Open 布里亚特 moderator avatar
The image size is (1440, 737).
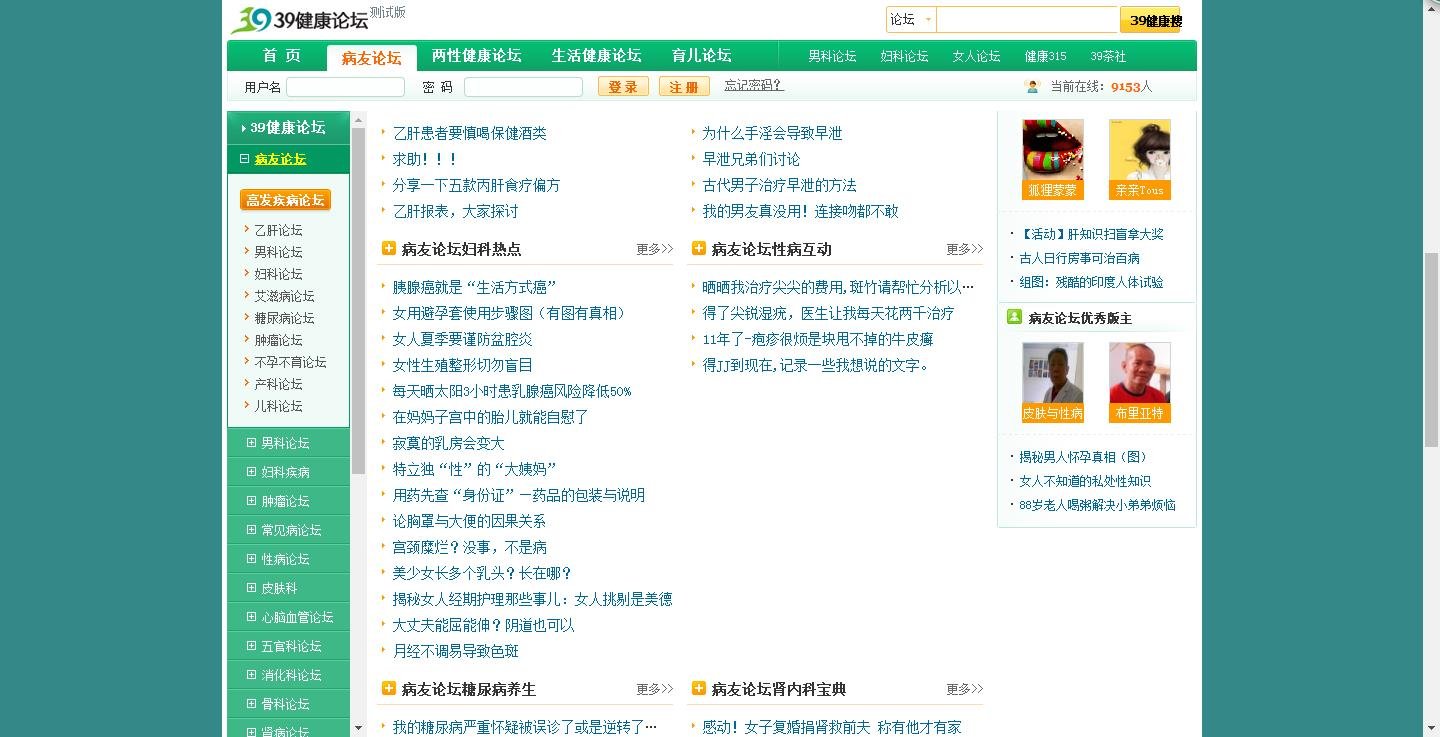[1139, 374]
